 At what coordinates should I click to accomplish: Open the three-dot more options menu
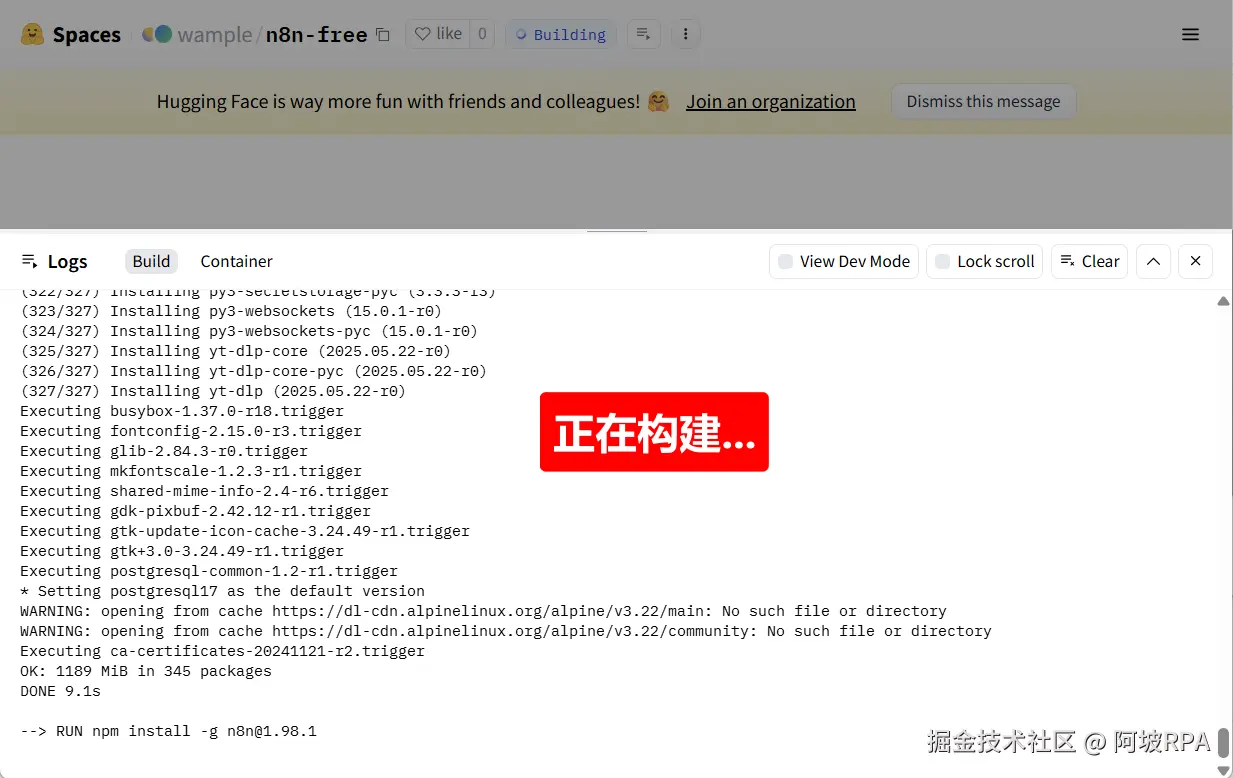pos(685,34)
